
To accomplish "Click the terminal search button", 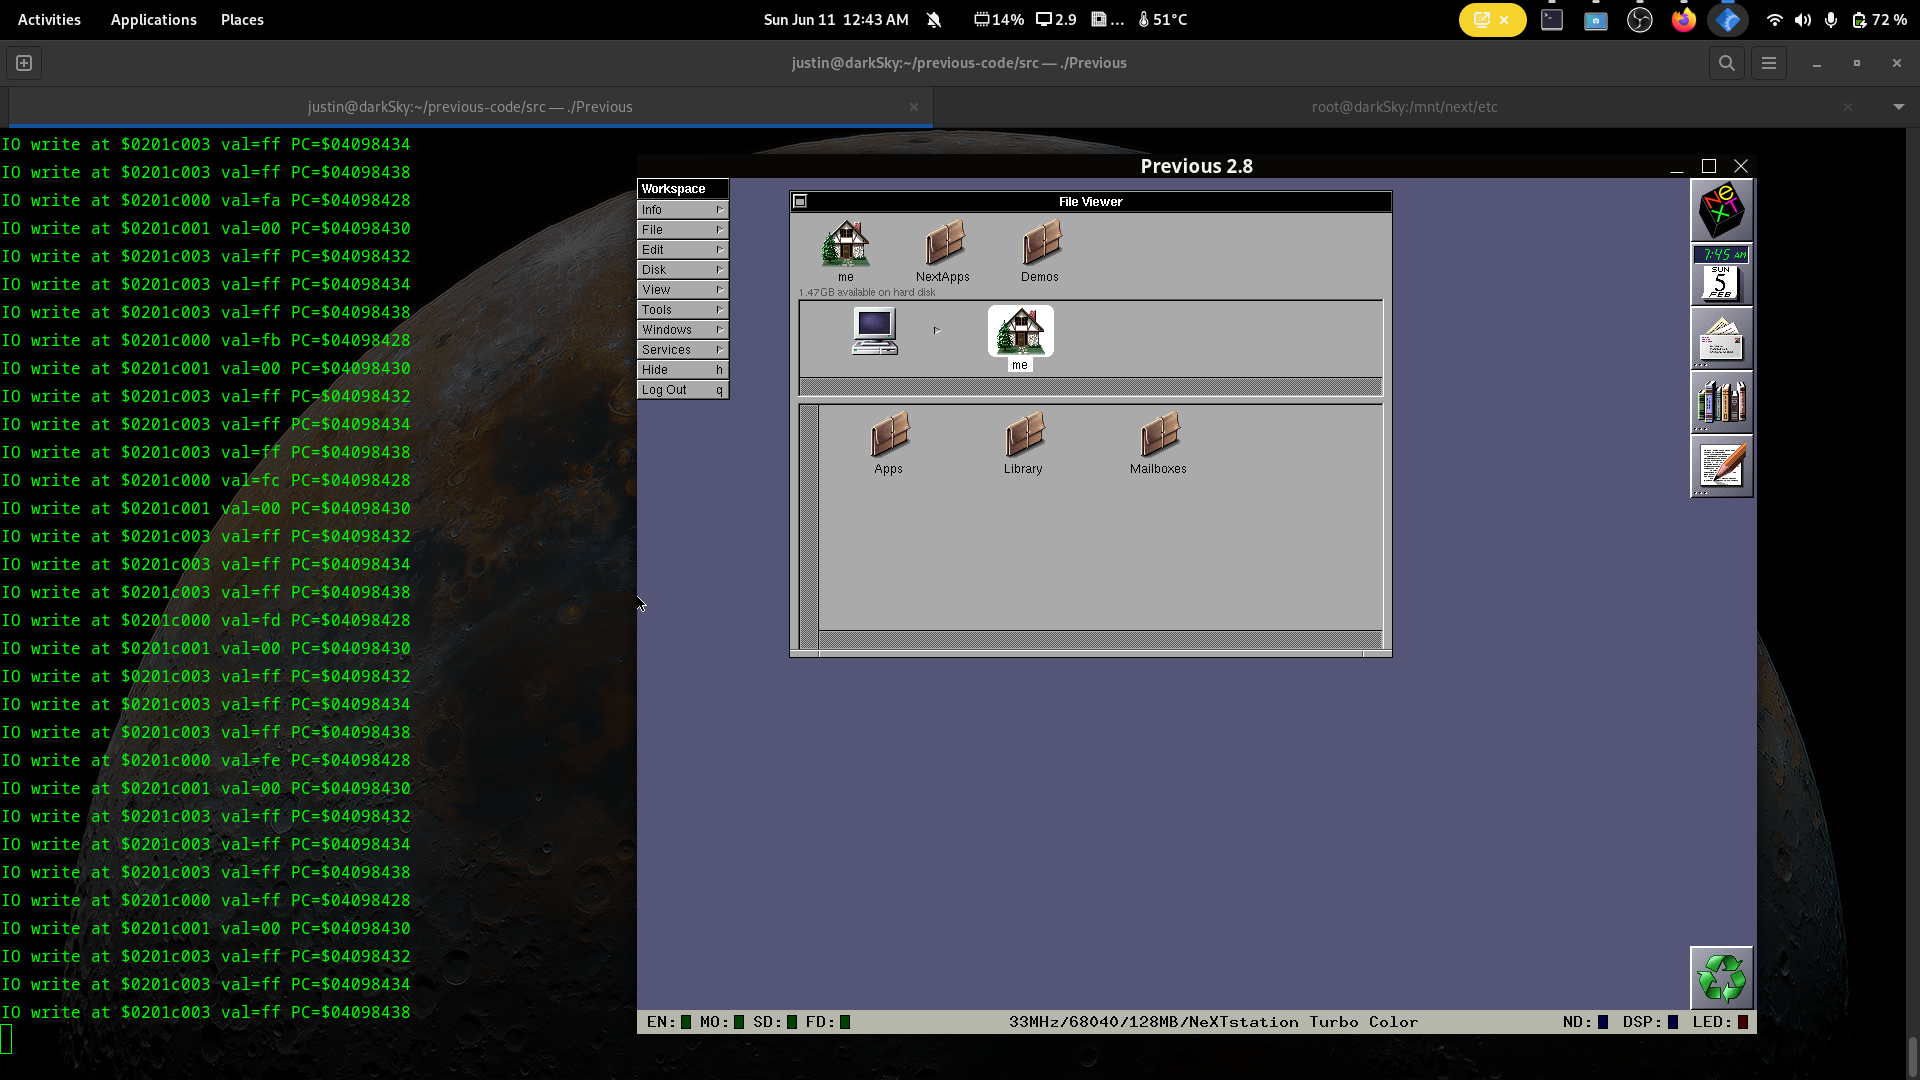I will 1726,63.
